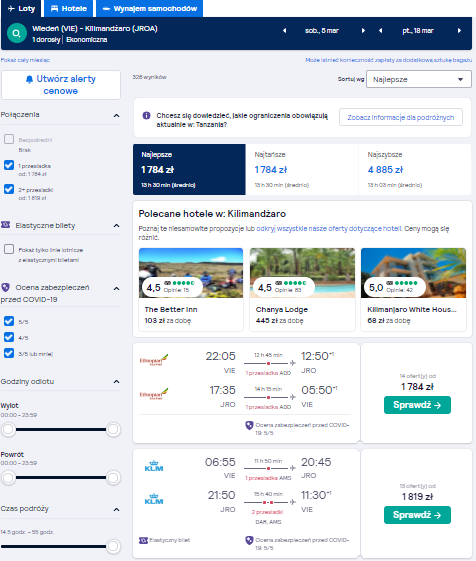Click the baggage fee notice link

[388, 60]
